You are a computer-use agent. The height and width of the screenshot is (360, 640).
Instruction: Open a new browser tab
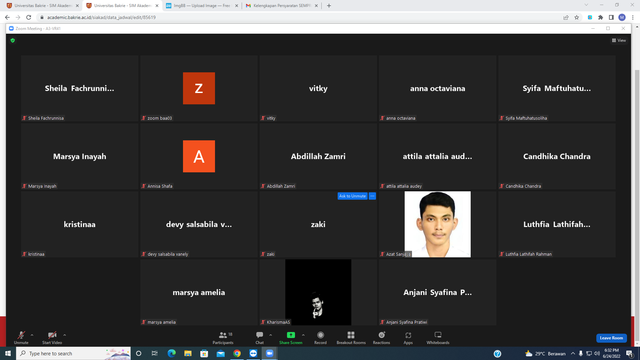click(x=329, y=6)
